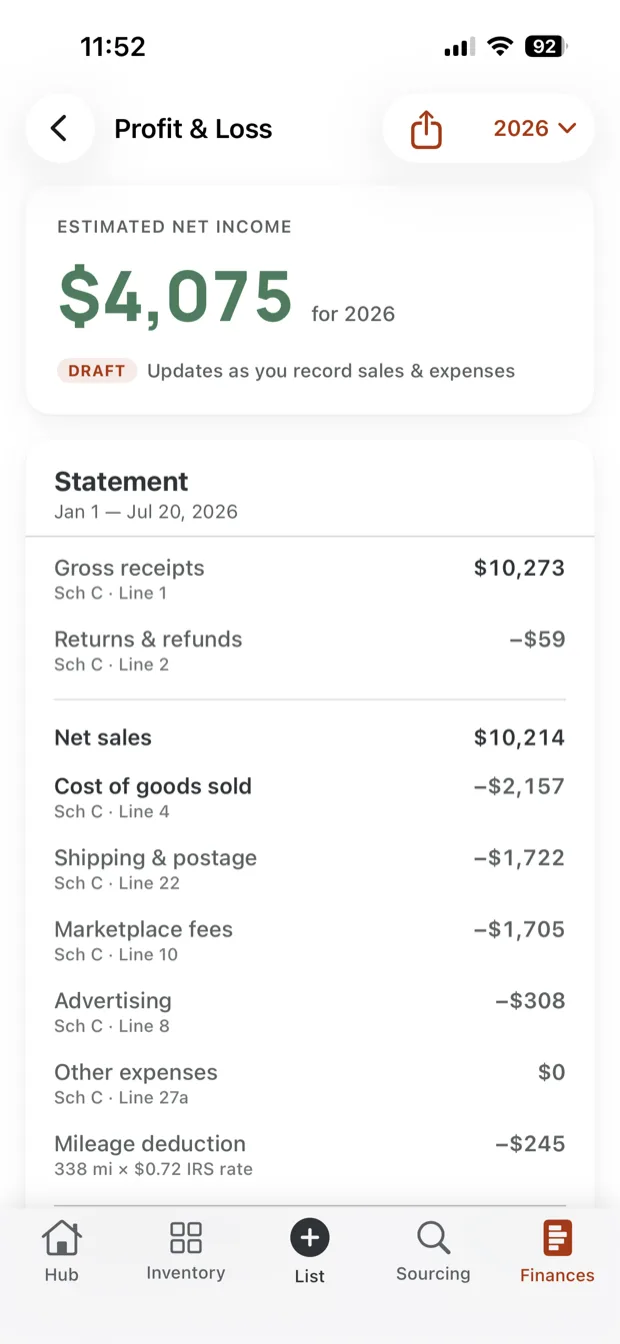The width and height of the screenshot is (620, 1344).
Task: View the Mileage deduction details
Action: (310, 1155)
